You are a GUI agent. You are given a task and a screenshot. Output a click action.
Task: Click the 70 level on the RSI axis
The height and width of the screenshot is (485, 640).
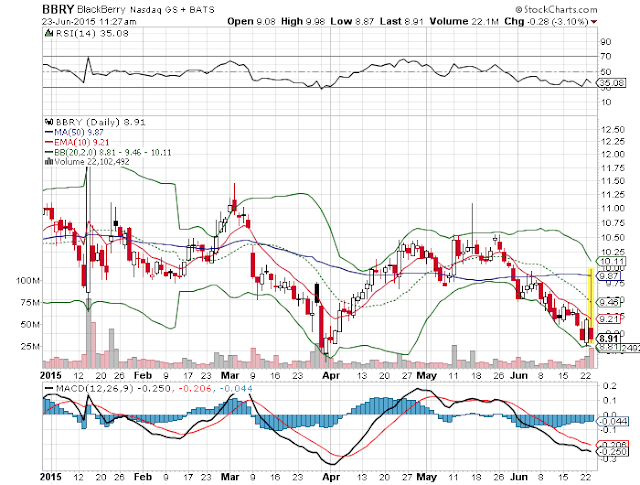click(606, 56)
